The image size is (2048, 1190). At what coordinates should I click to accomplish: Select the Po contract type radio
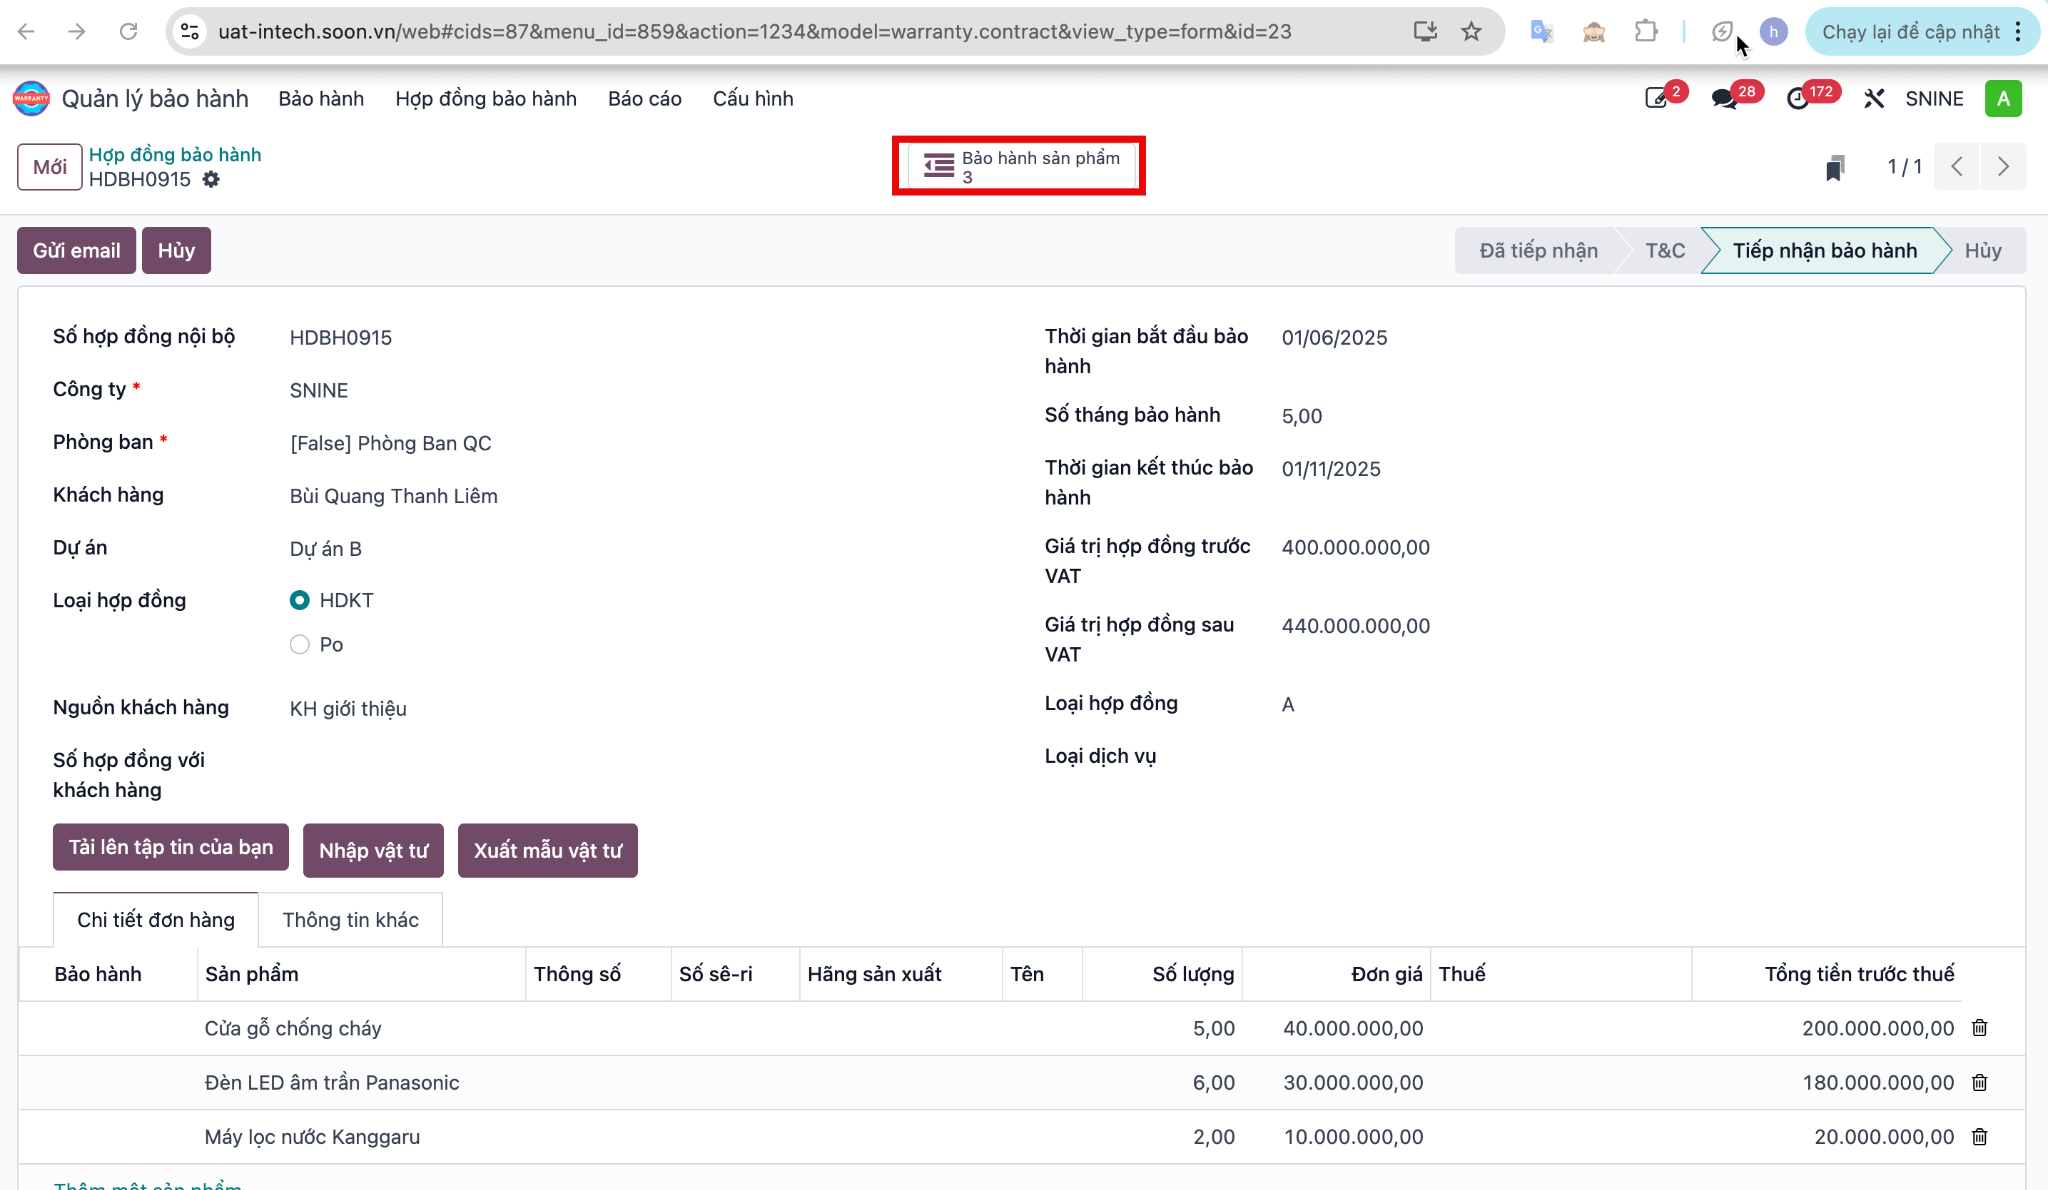(x=299, y=644)
